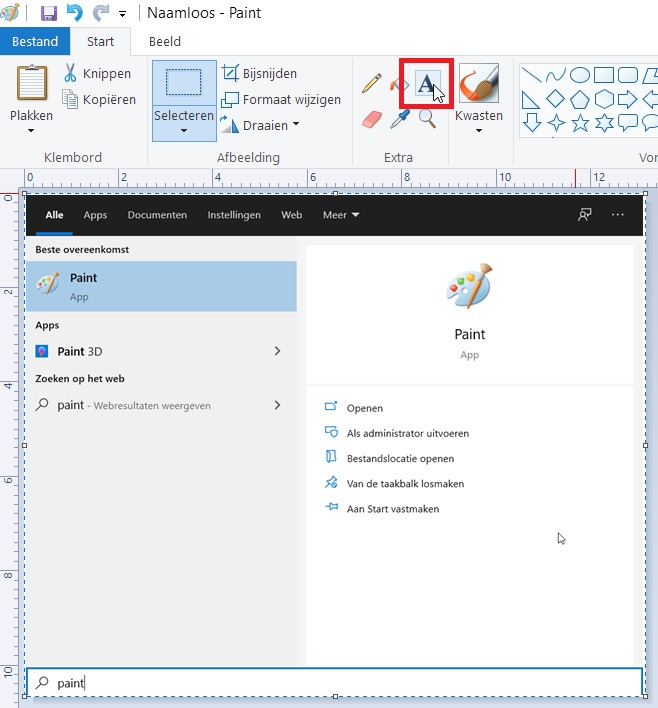This screenshot has width=658, height=708.
Task: Choose the five-point star shape
Action: pos(580,123)
